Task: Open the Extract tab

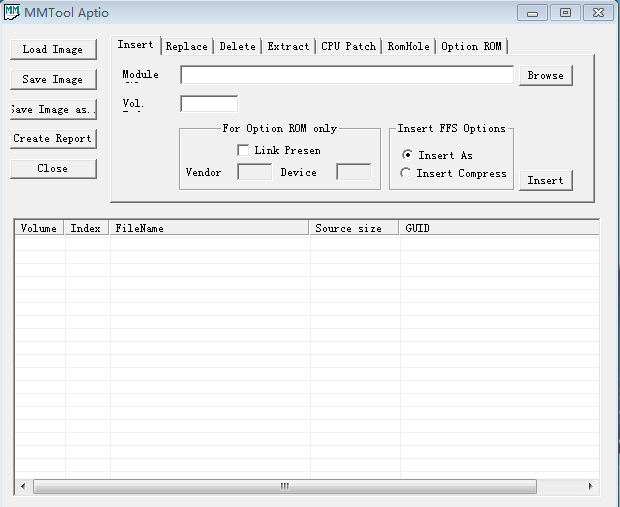Action: point(288,47)
